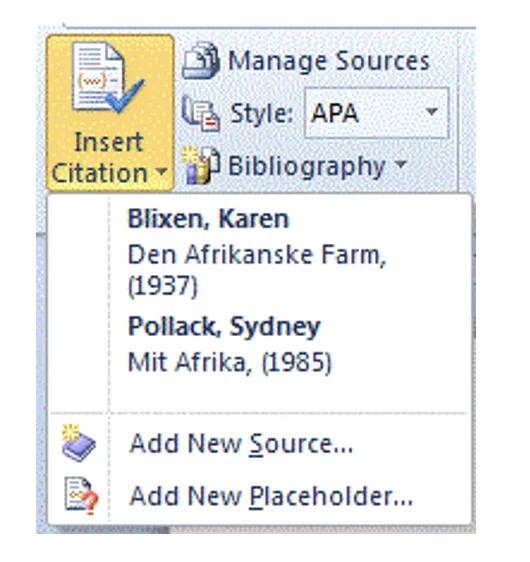This screenshot has height=562, width=530.
Task: Choose Add New Source... menu item
Action: tap(241, 444)
